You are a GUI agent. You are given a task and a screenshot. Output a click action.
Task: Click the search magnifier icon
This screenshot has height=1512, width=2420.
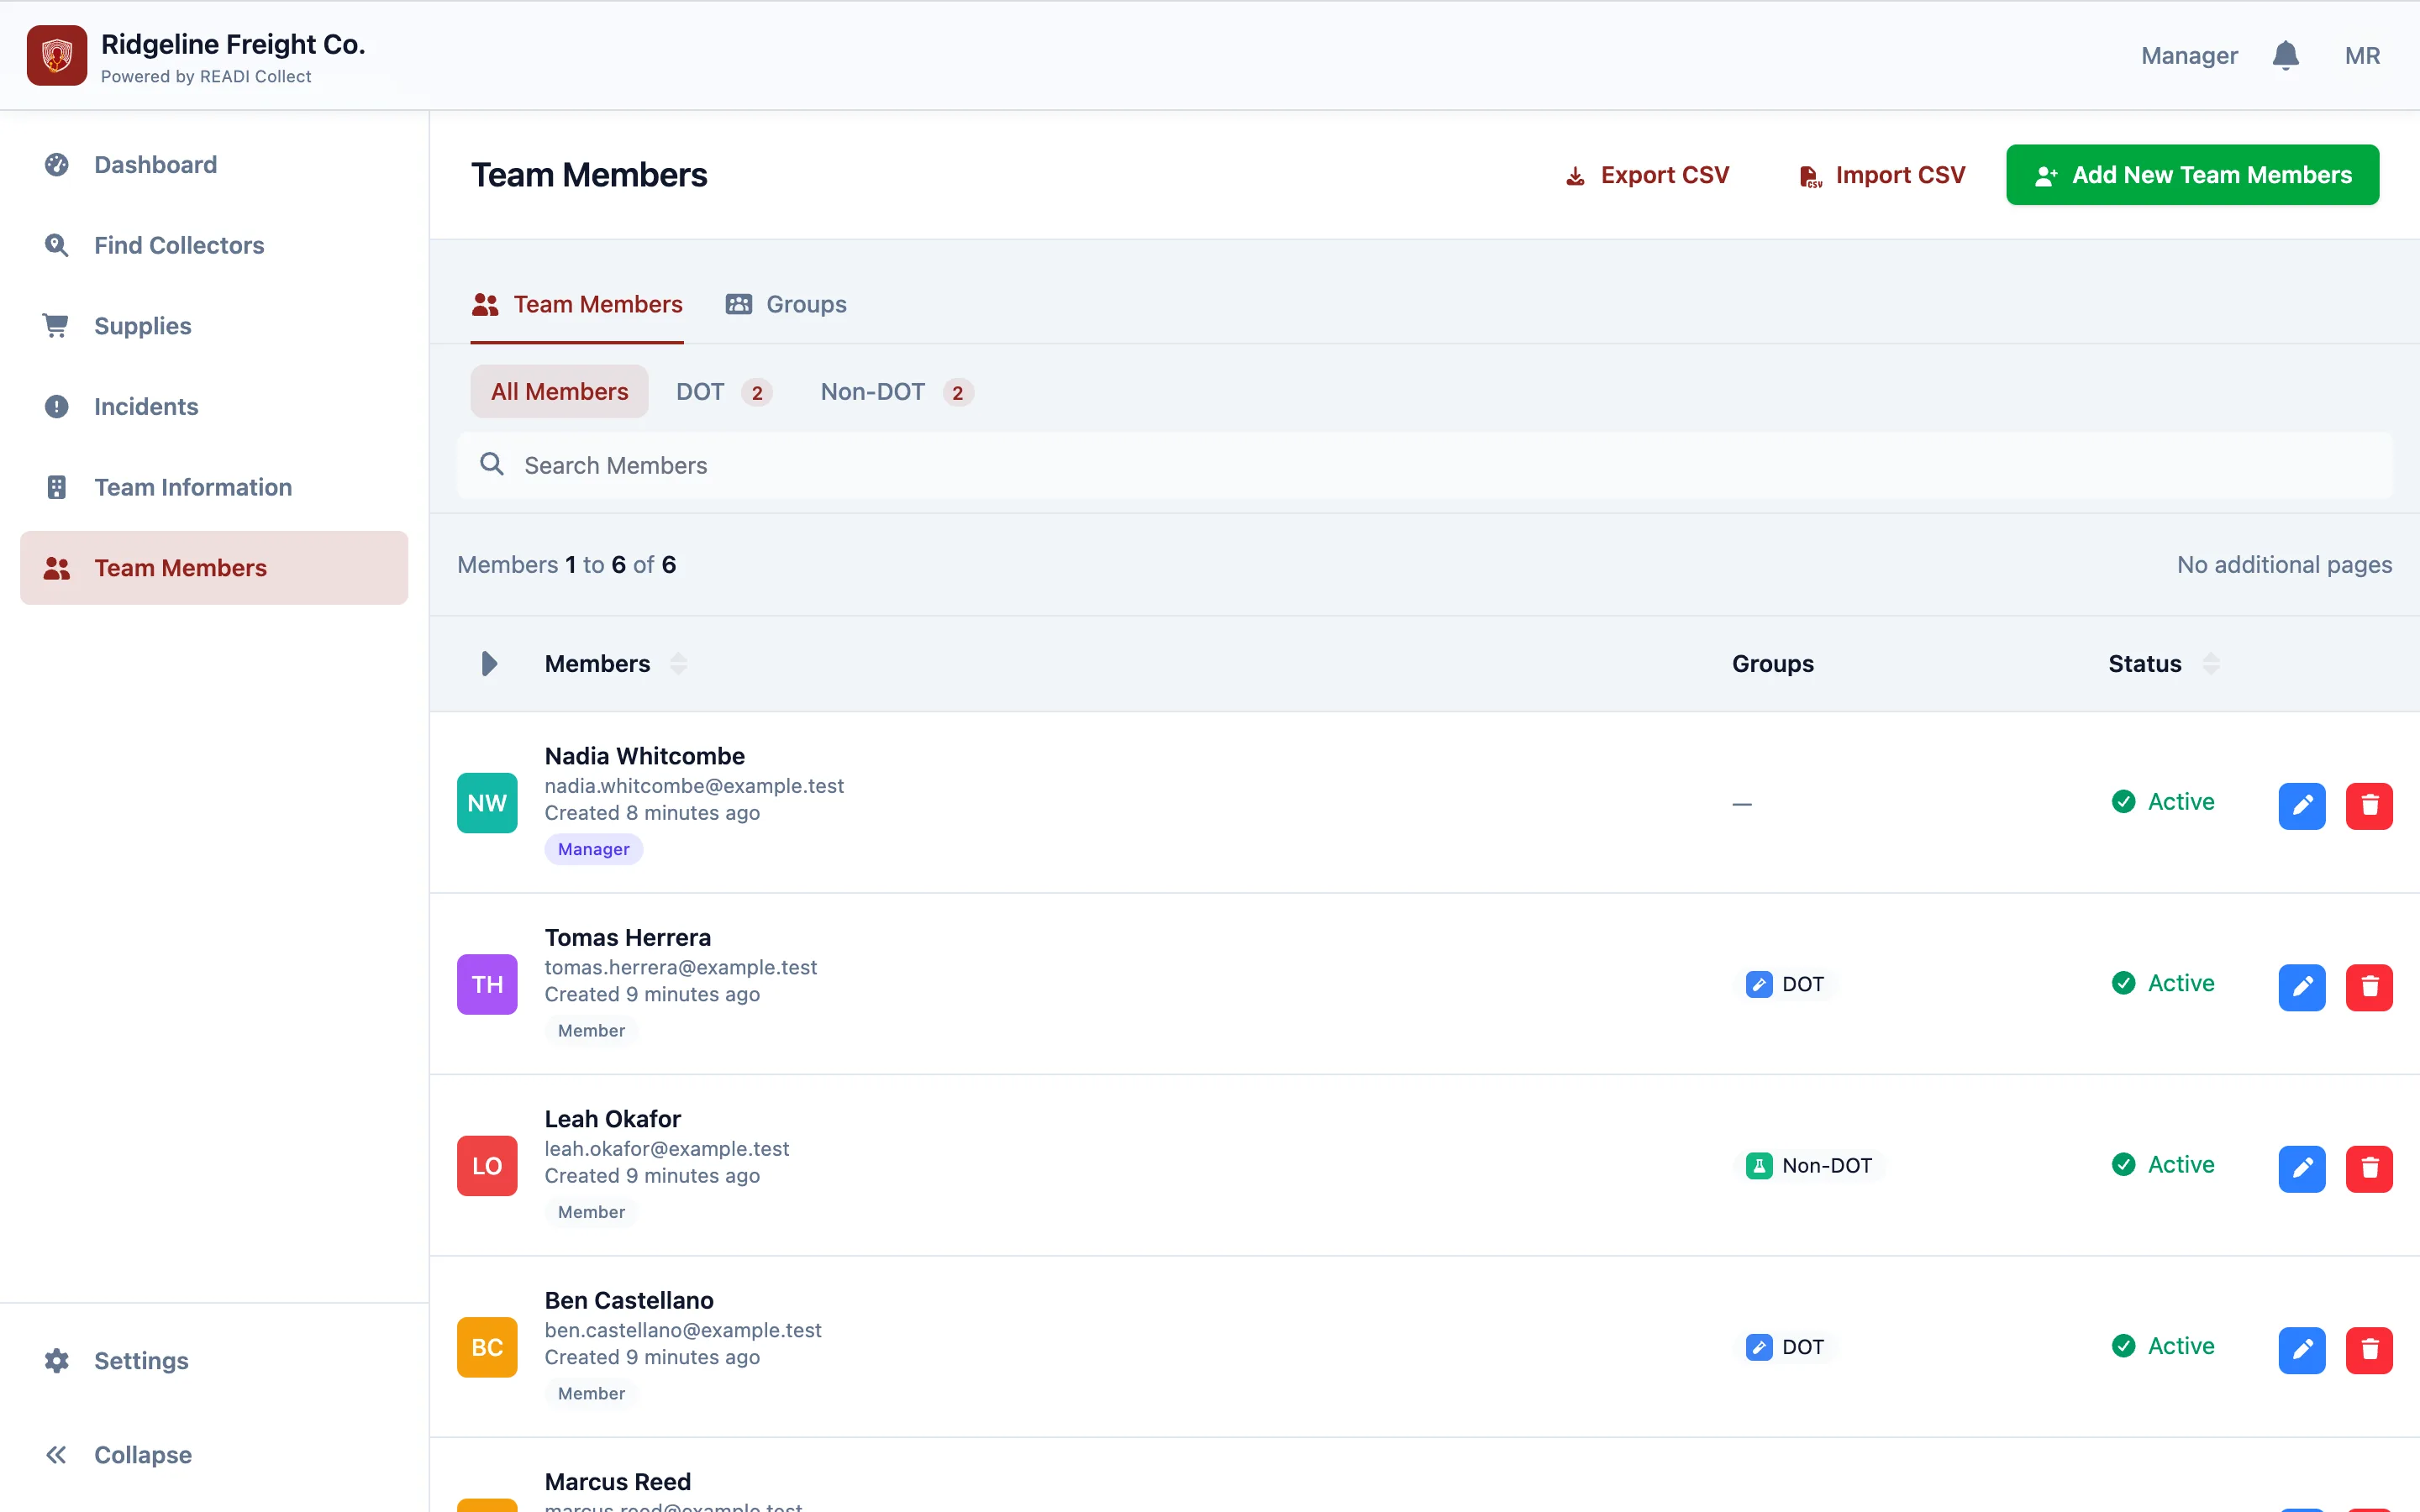(491, 464)
